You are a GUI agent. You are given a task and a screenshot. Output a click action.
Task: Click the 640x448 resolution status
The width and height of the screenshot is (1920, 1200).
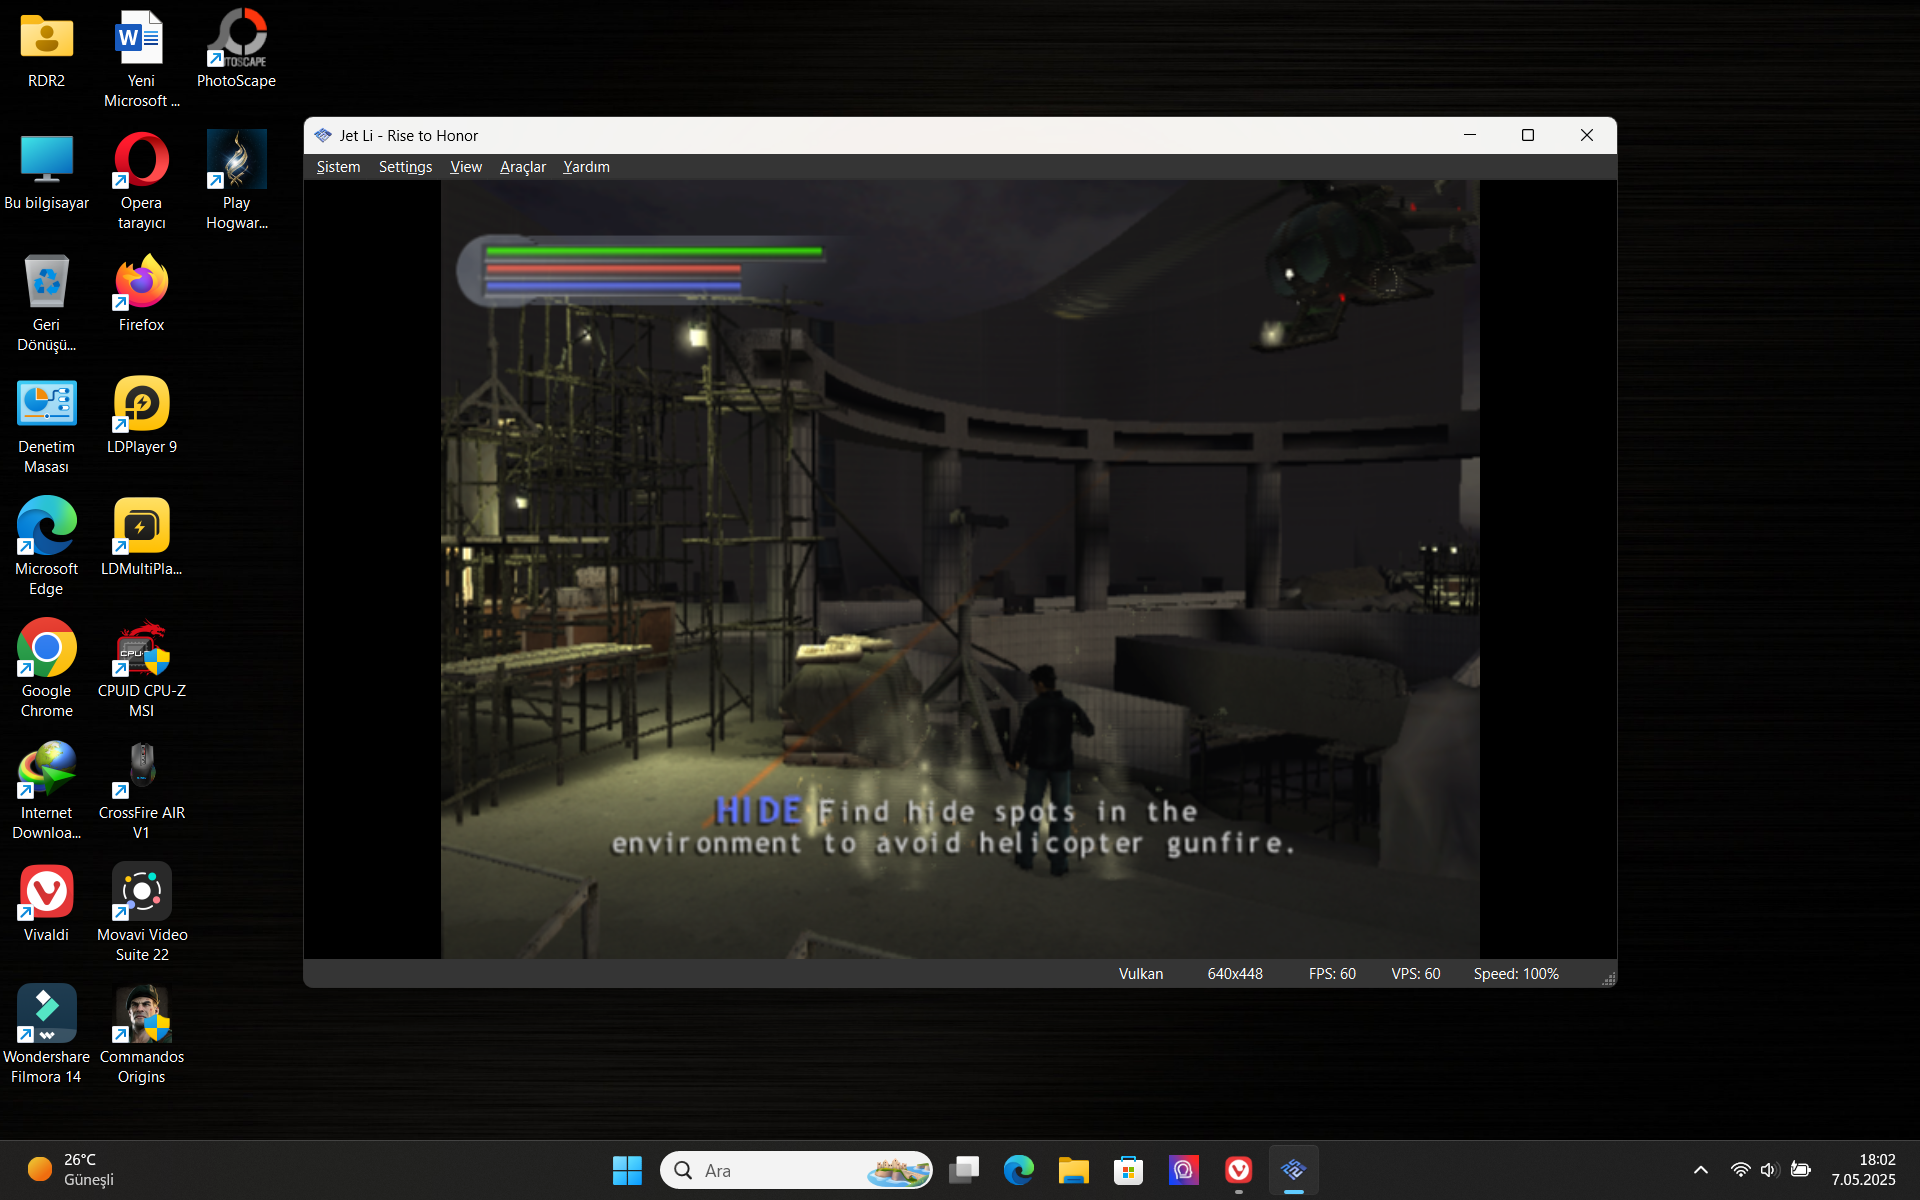(x=1235, y=974)
